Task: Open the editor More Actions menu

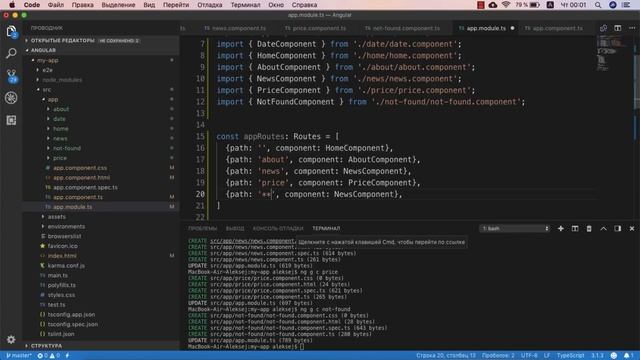Action: [x=632, y=28]
